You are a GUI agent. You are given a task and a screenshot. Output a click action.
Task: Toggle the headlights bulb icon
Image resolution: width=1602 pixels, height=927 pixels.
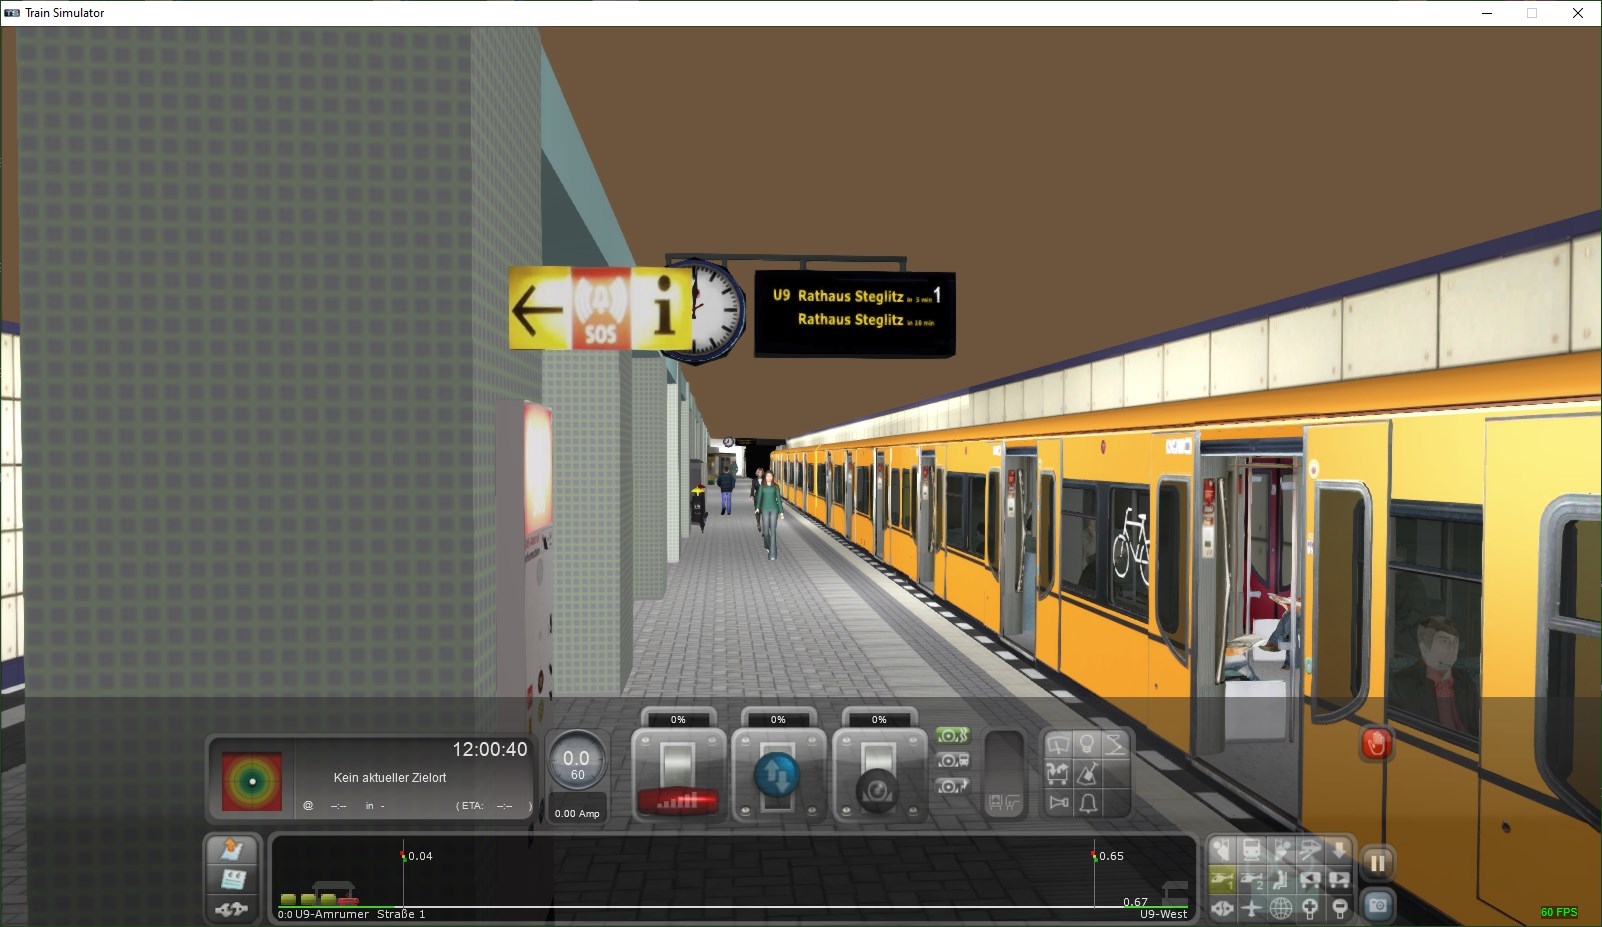(1087, 745)
